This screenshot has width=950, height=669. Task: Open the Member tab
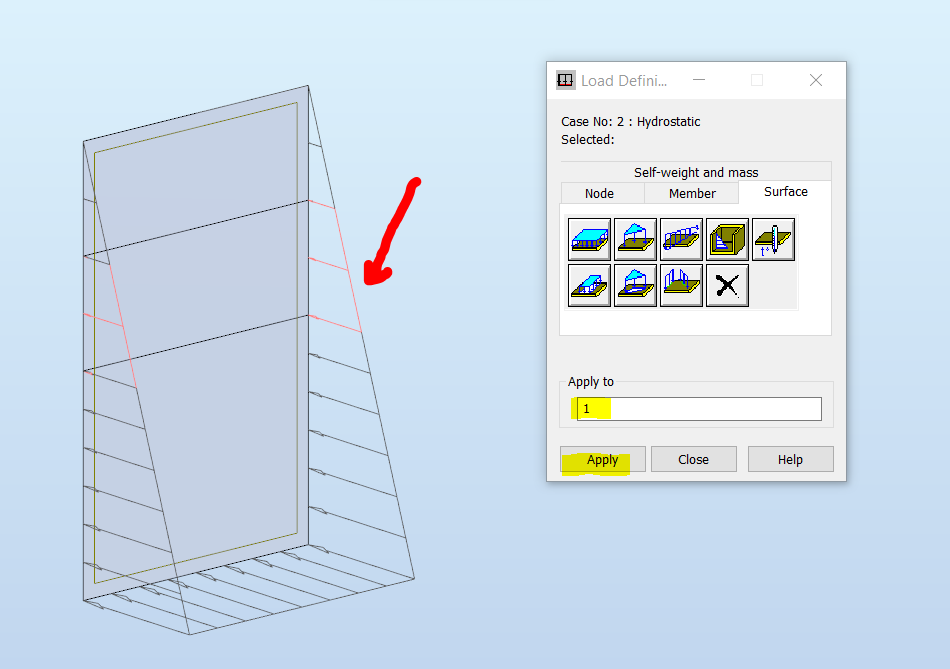click(x=691, y=193)
